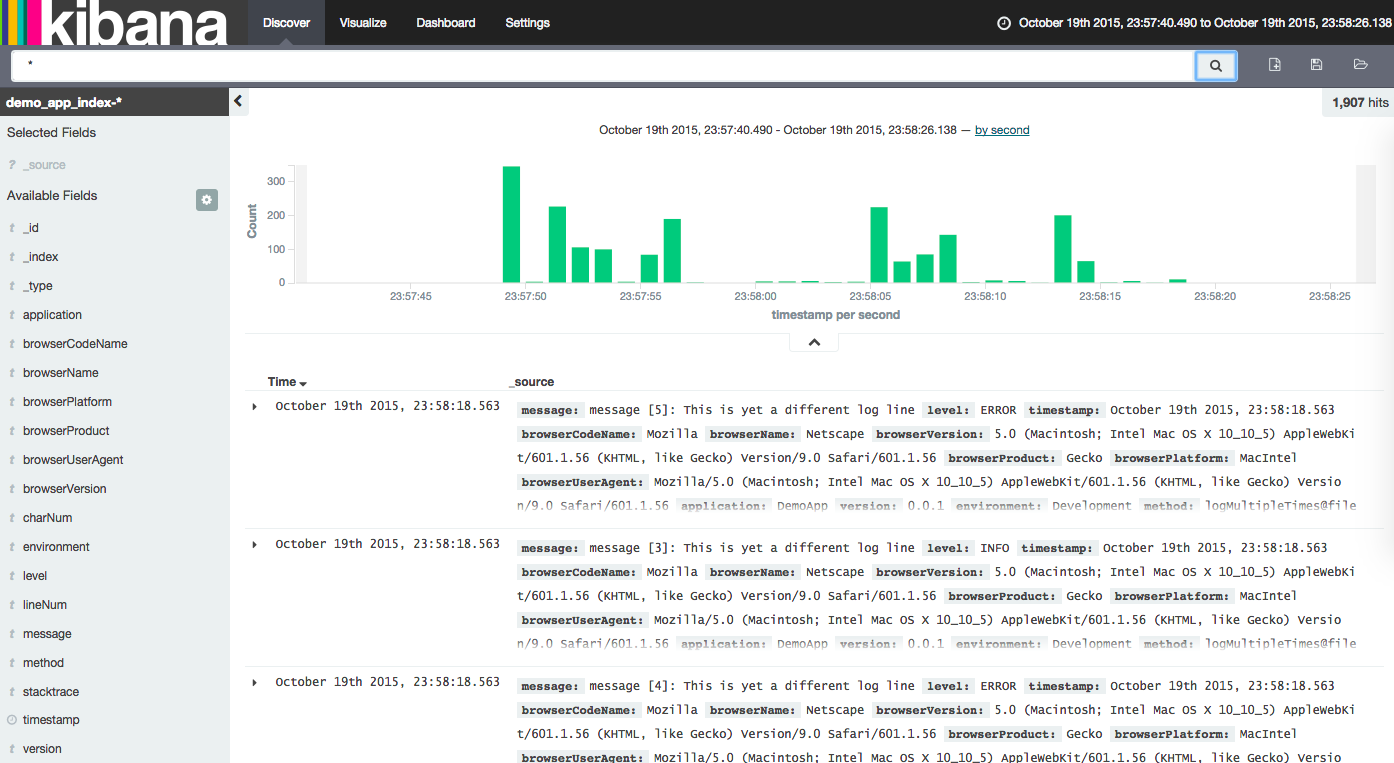The image size is (1394, 763).
Task: Open the Discover tab
Action: click(286, 22)
